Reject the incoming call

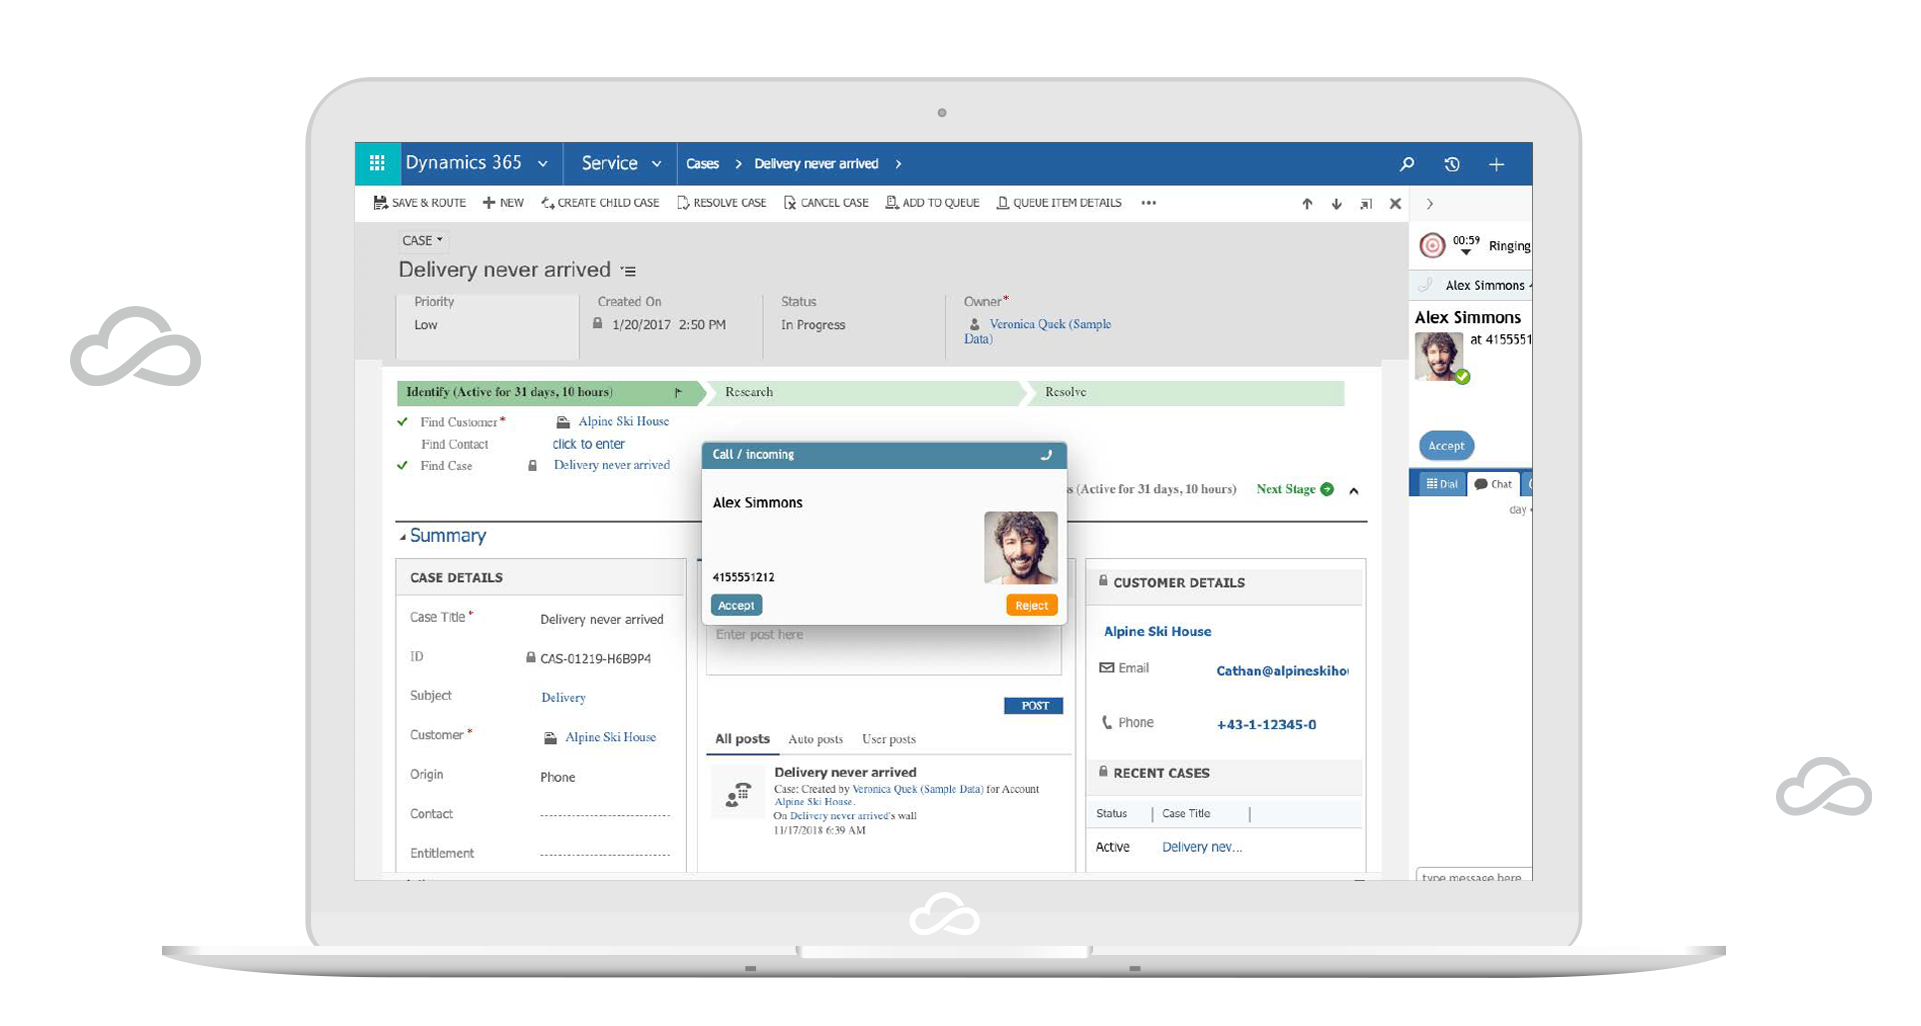tap(1031, 606)
